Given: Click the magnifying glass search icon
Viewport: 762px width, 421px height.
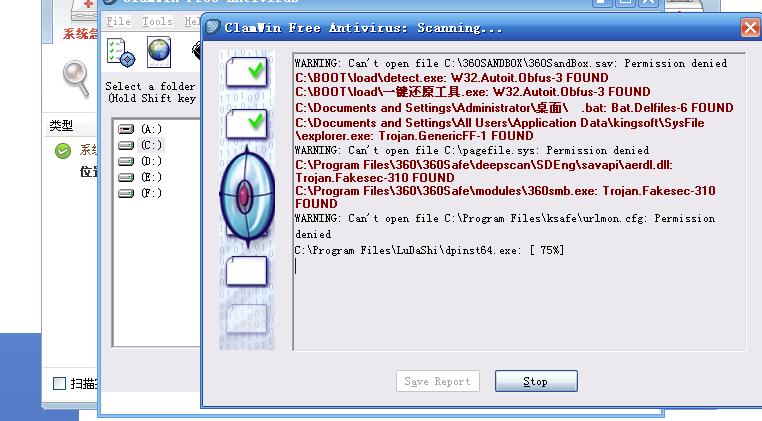Looking at the screenshot, I should tap(76, 78).
